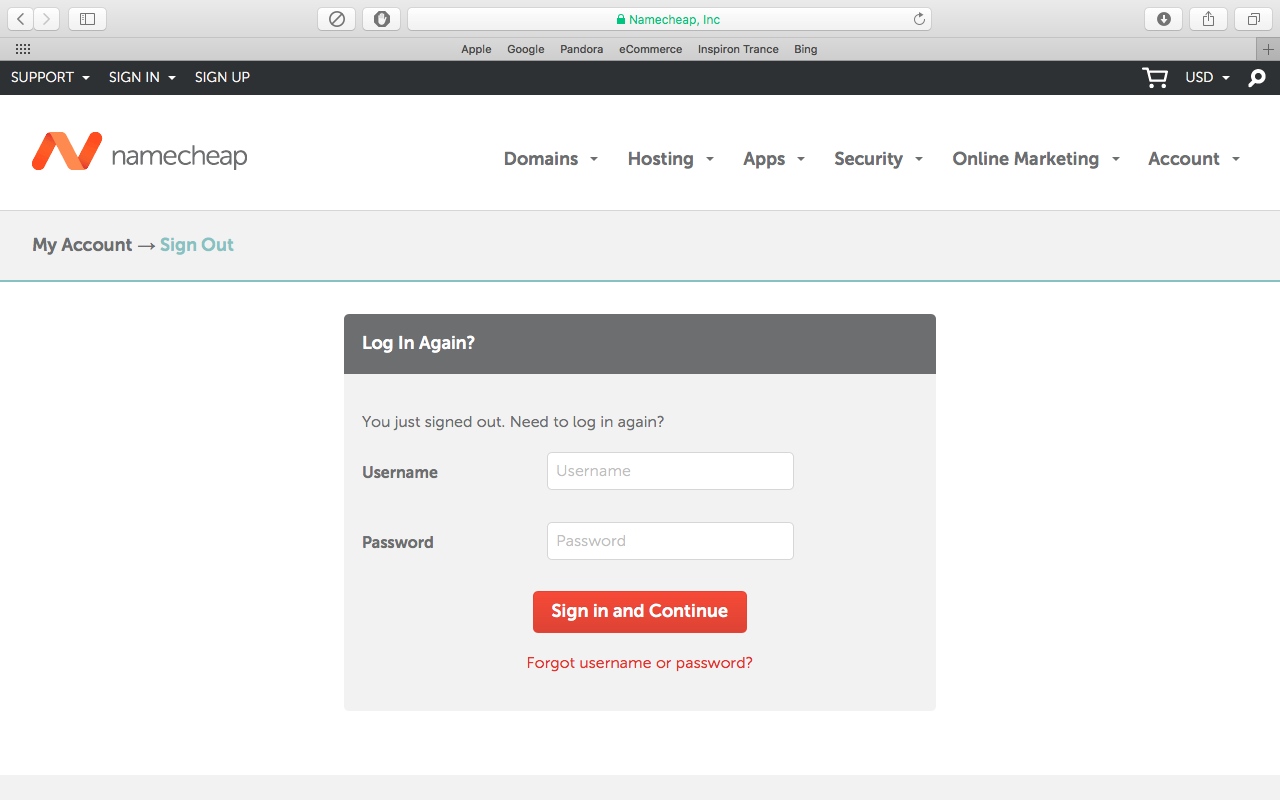This screenshot has width=1280, height=800.
Task: Click the content blocker icon
Action: point(337,19)
